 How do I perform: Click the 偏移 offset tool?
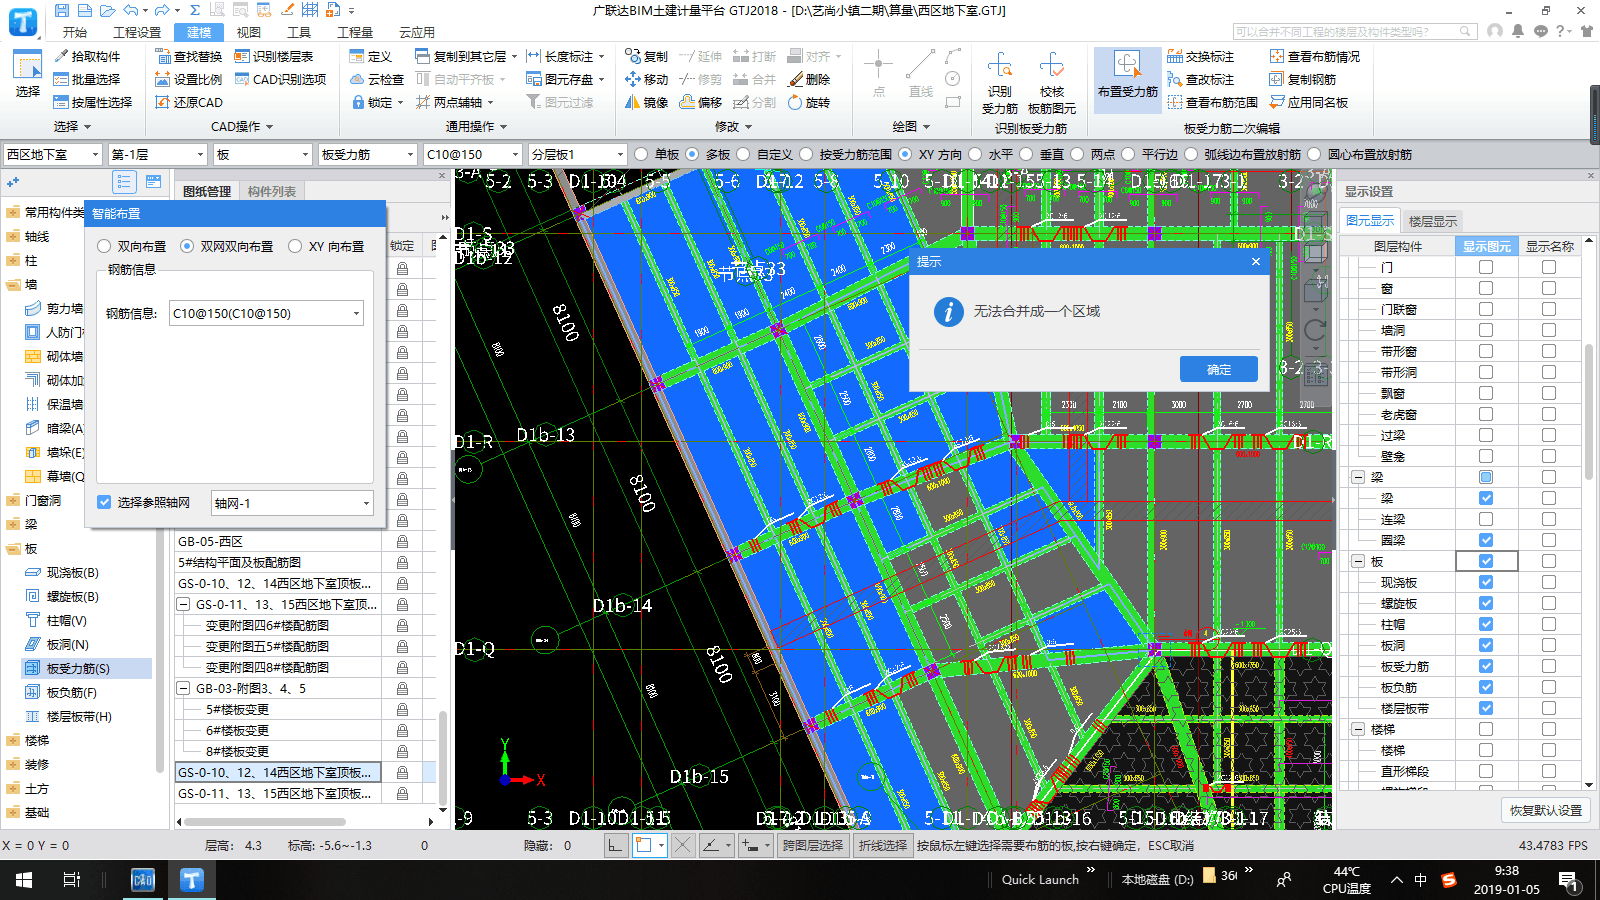pos(701,102)
